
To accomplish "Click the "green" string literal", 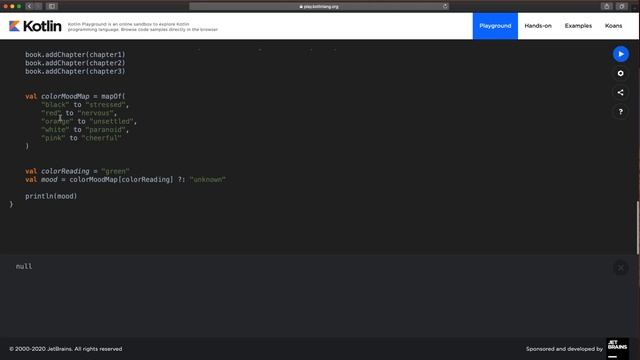I will click(x=115, y=171).
